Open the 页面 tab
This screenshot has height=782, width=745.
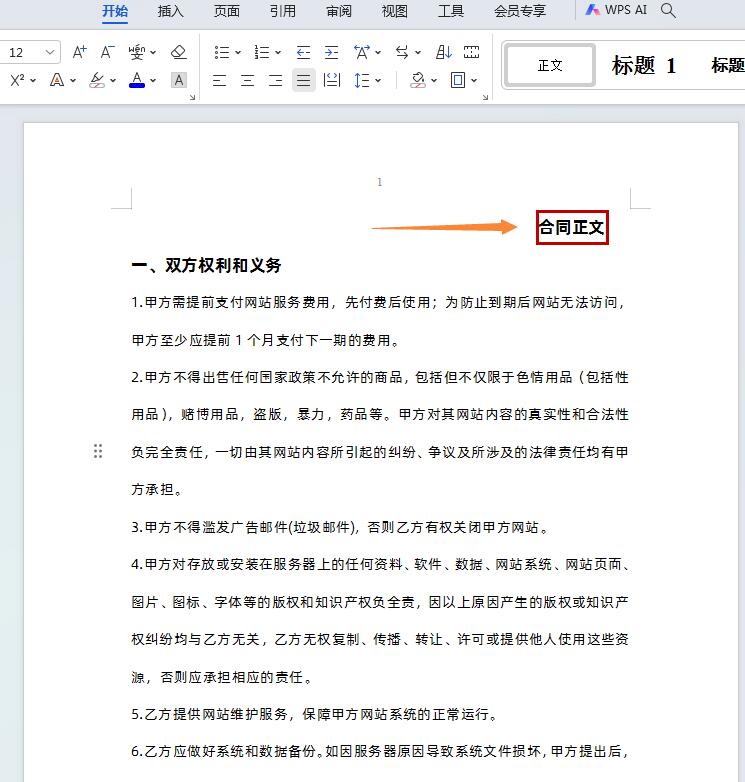226,11
